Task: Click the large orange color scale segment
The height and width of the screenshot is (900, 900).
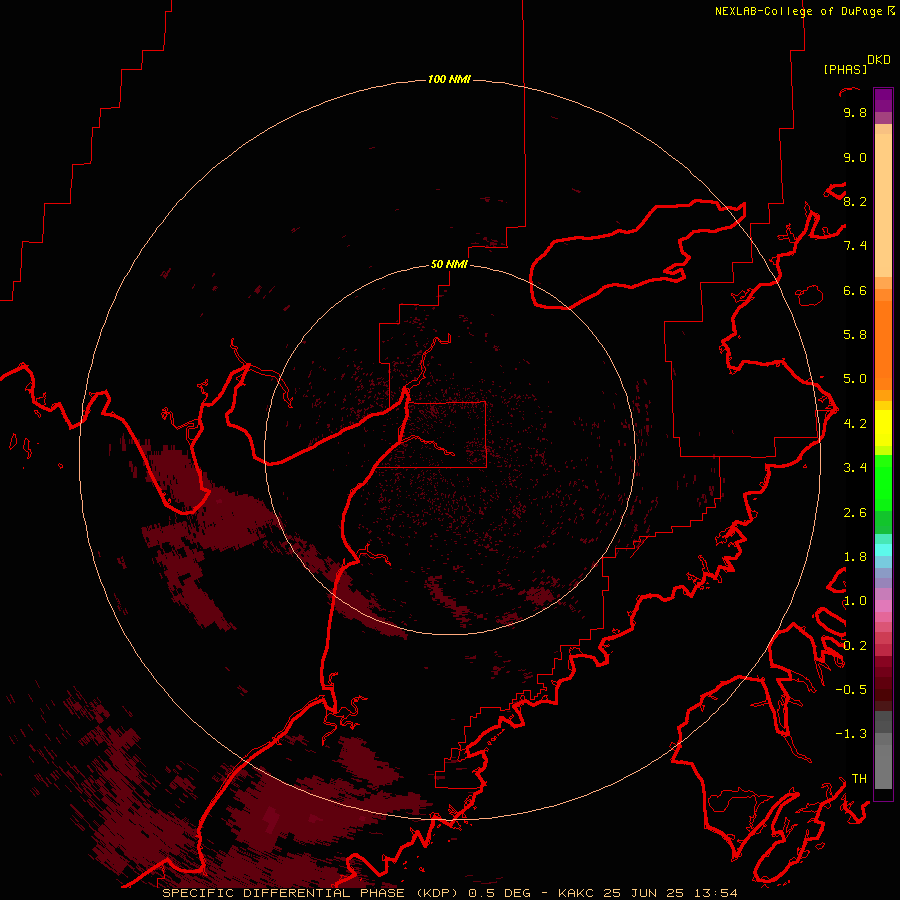Action: (883, 346)
